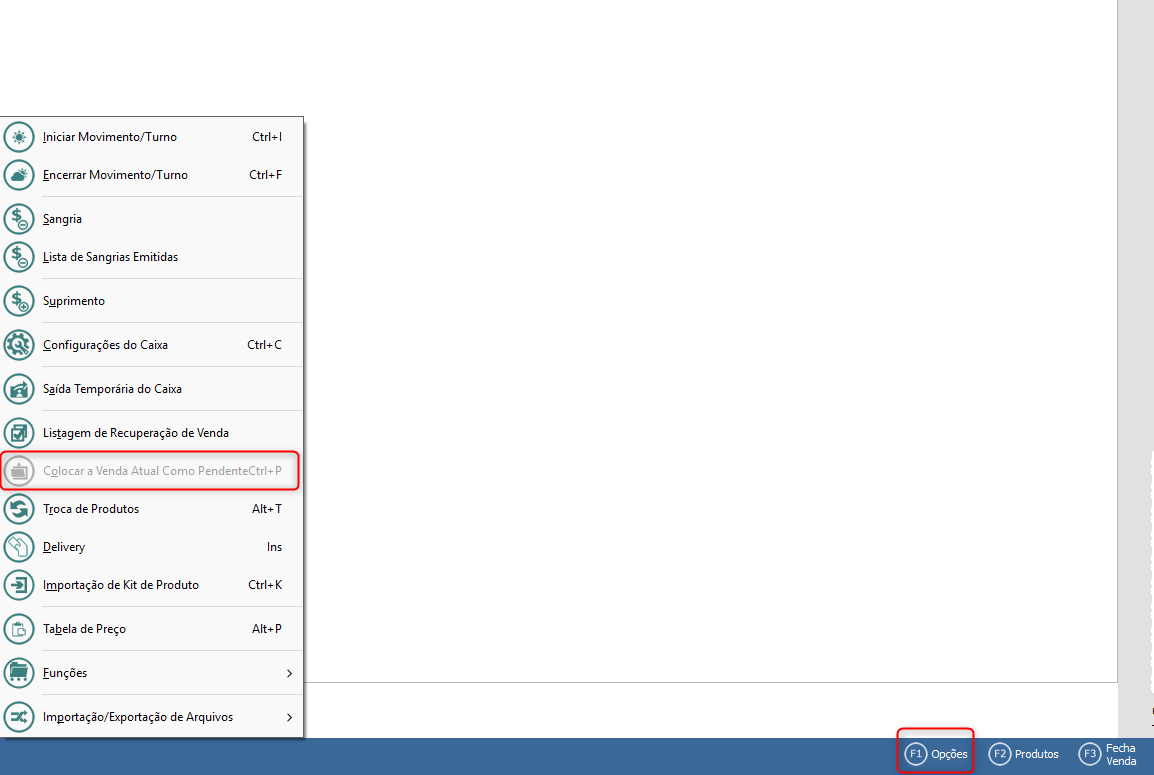Screen dimensions: 1154x775
Task: Expand the Funções submenu arrow
Action: 289,673
